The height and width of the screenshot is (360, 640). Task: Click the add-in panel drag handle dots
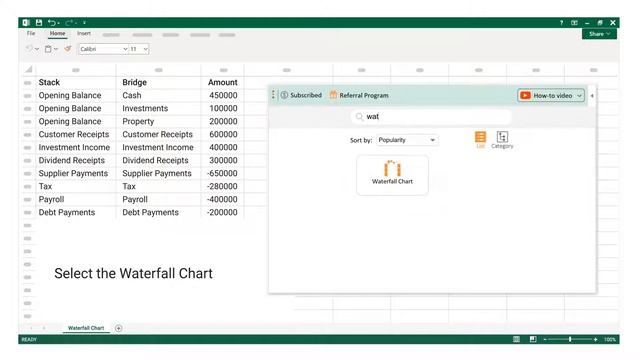[273, 95]
